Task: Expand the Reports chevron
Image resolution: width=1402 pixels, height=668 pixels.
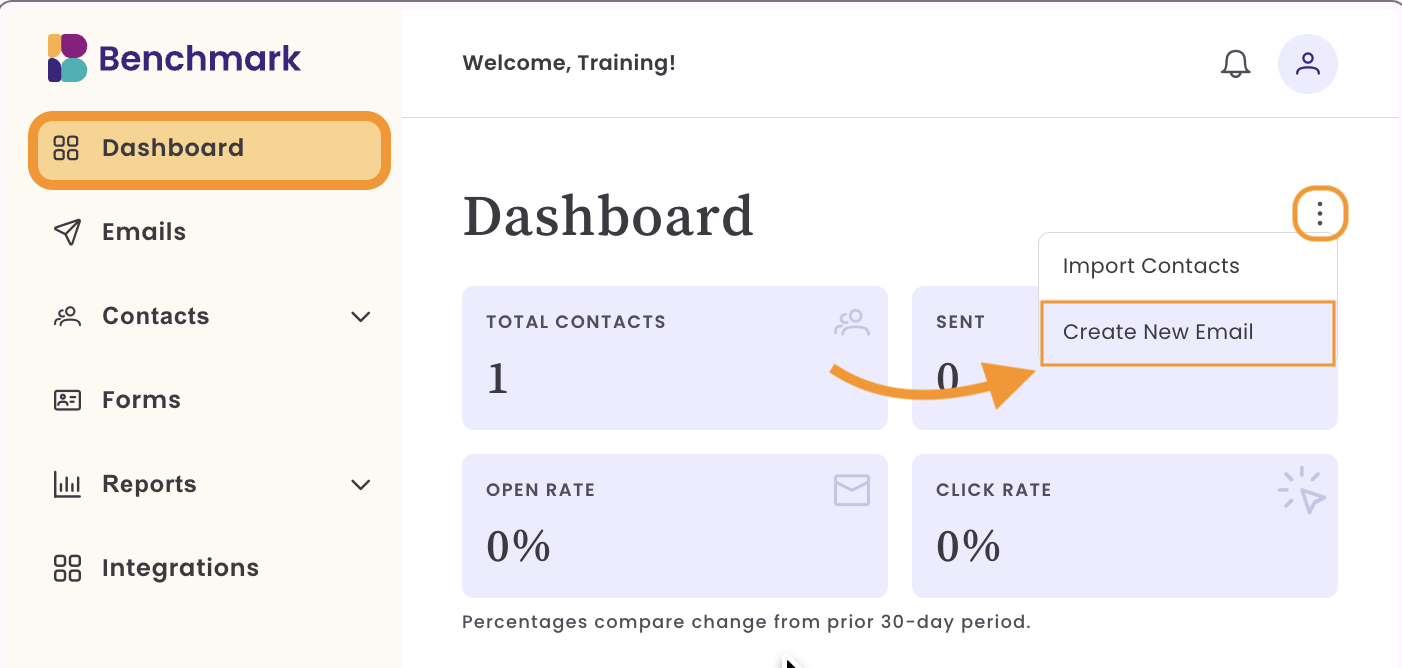Action: [x=361, y=485]
